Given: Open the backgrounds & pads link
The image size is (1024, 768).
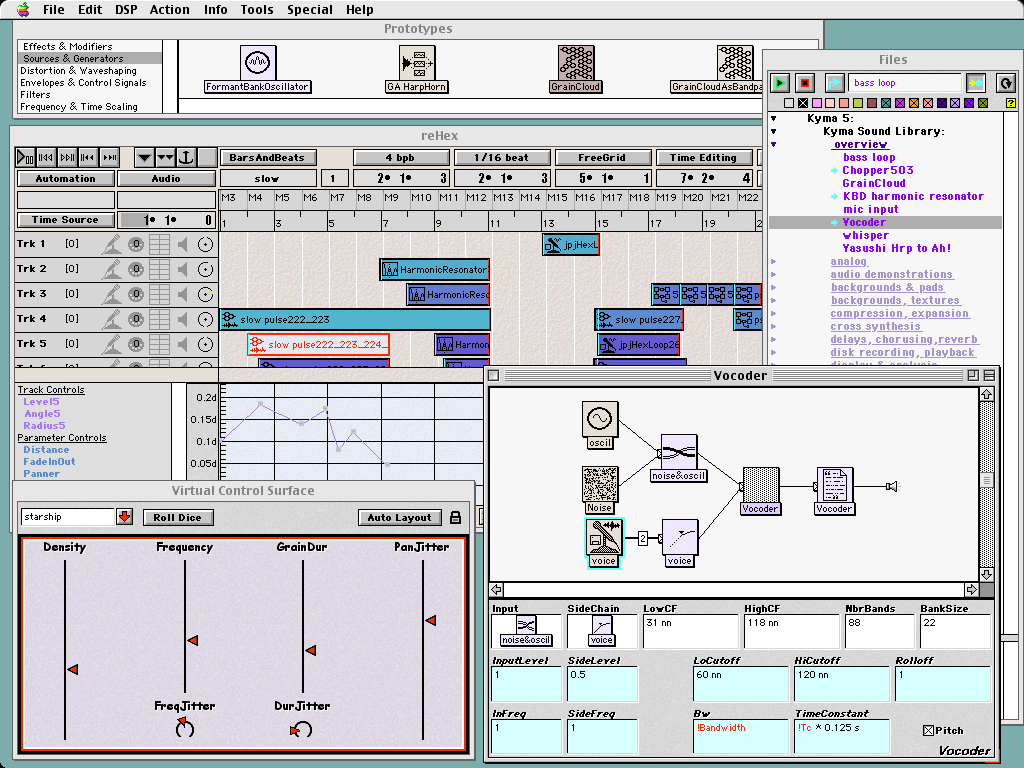Looking at the screenshot, I should tap(888, 287).
